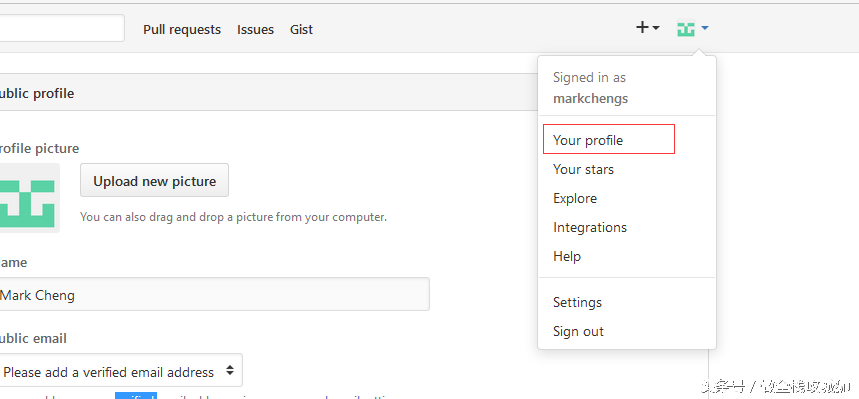Click the markchengs username text

click(590, 99)
